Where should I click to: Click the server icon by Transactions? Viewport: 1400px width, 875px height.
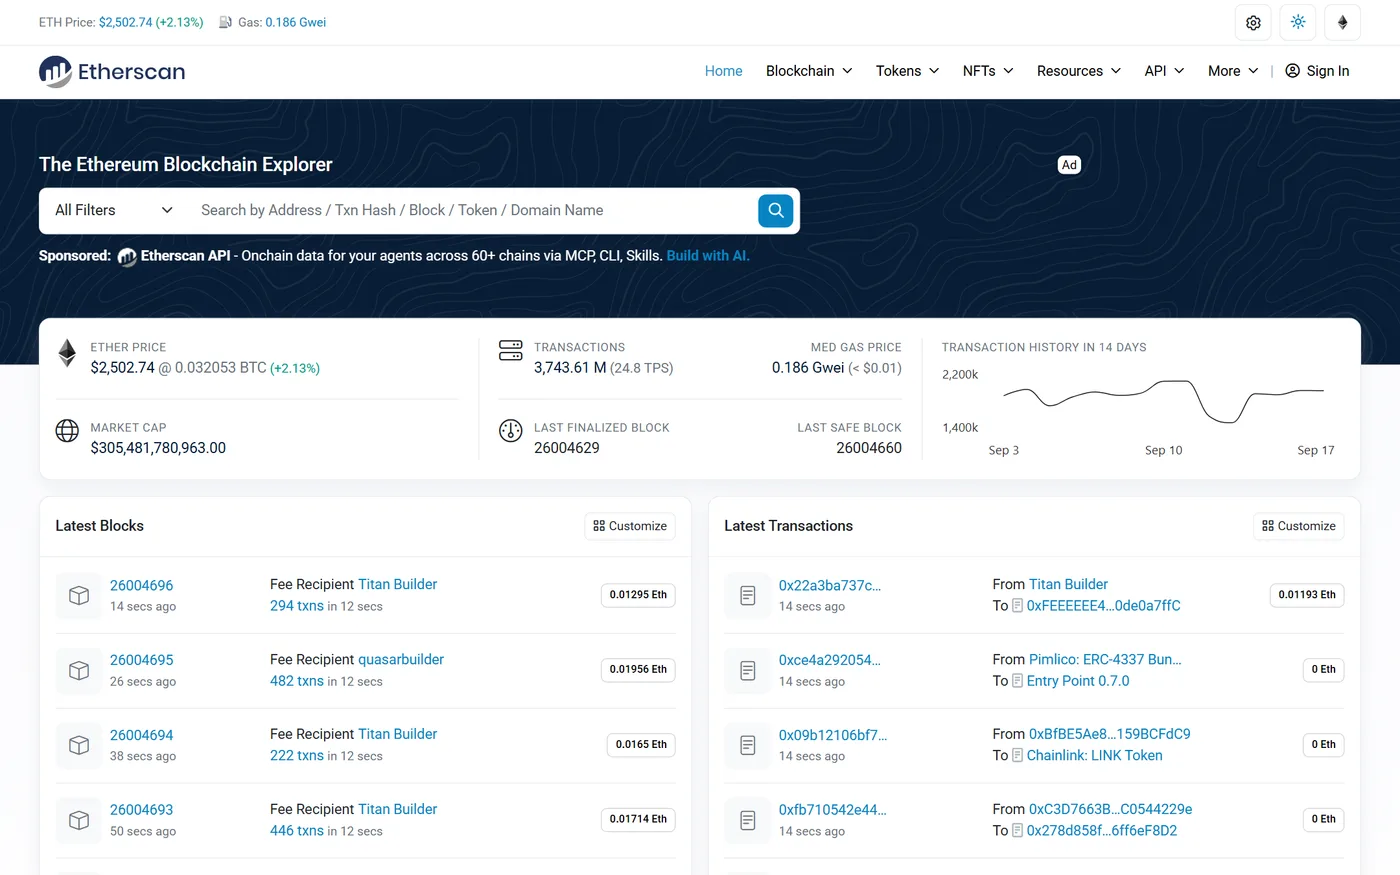(511, 350)
